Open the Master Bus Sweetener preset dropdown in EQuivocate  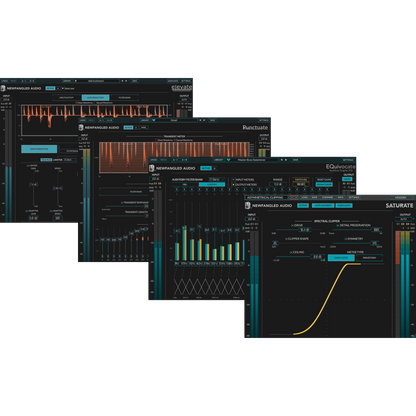tap(254, 160)
